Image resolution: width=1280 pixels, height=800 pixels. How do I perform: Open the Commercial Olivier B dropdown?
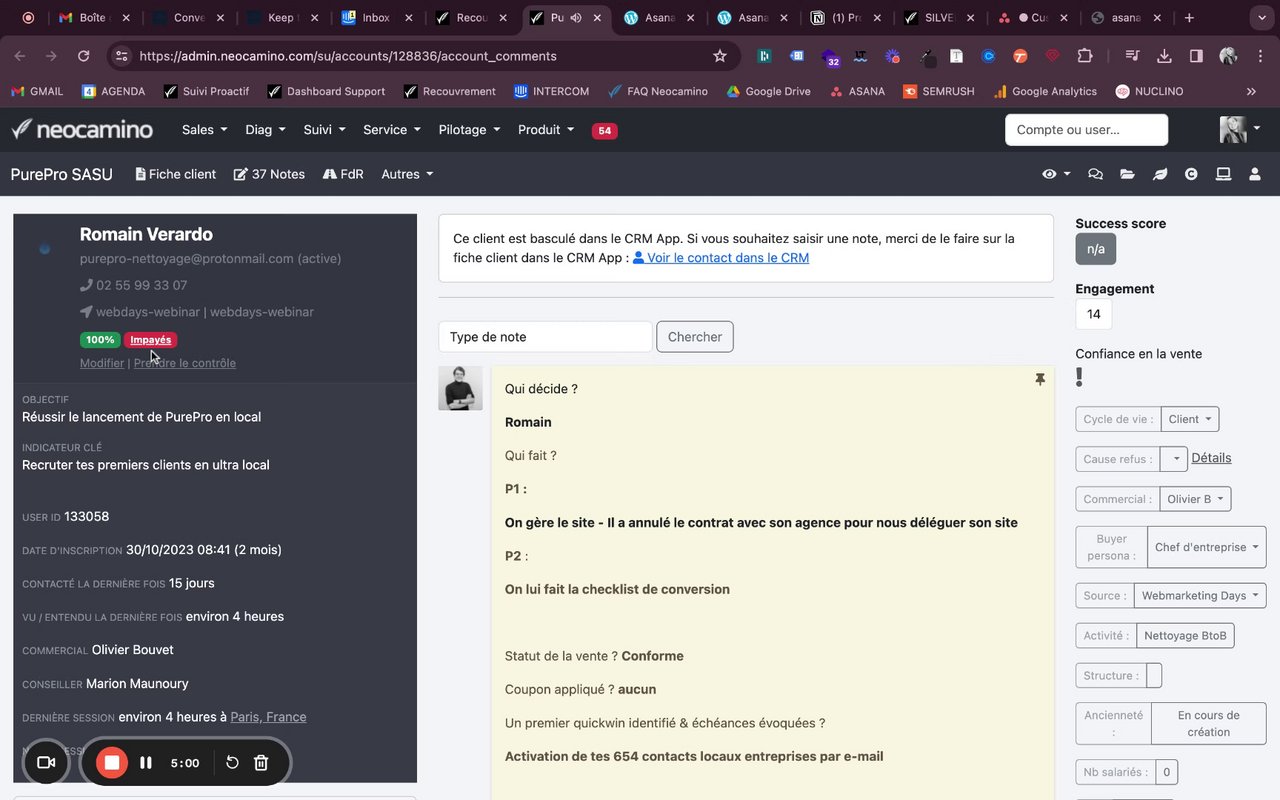[1195, 499]
